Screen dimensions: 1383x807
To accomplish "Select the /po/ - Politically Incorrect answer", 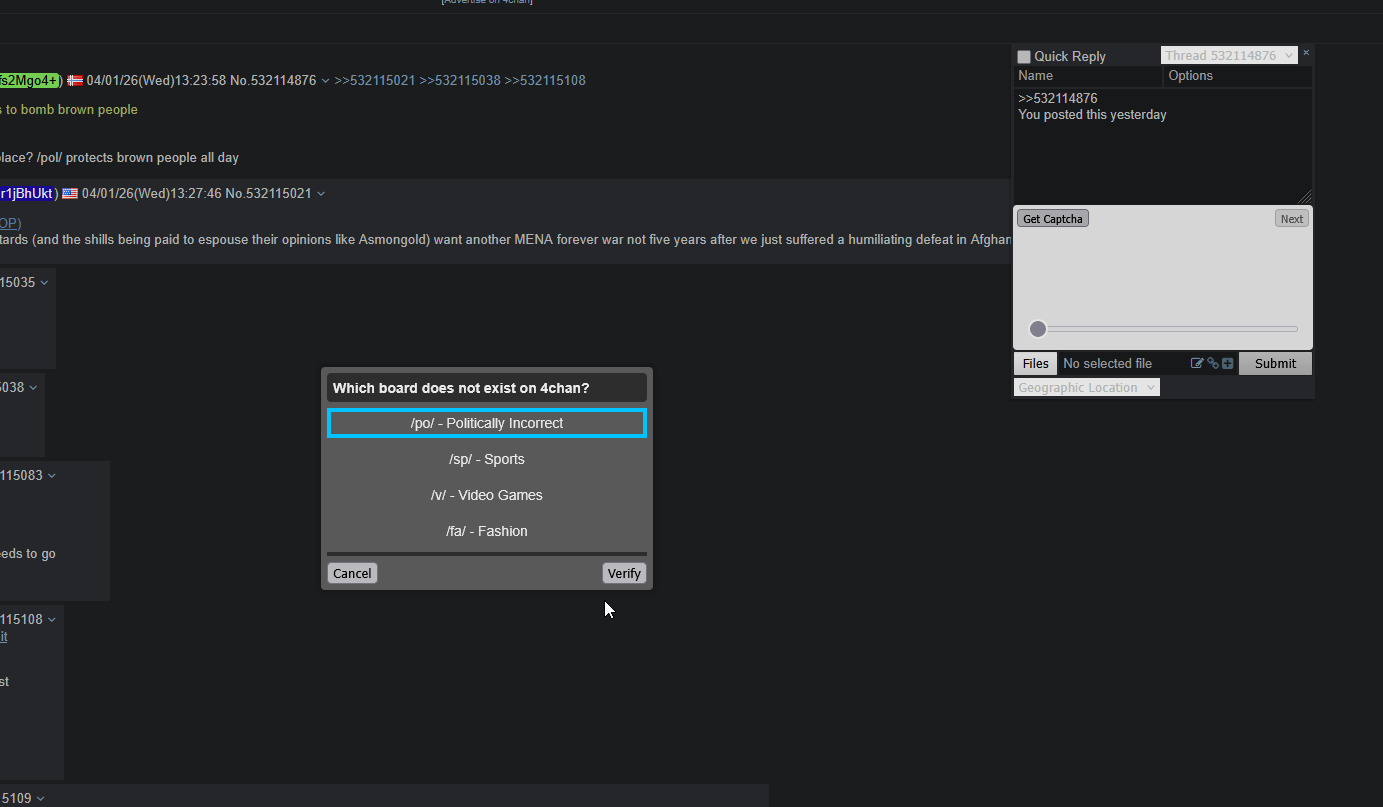I will pyautogui.click(x=487, y=423).
